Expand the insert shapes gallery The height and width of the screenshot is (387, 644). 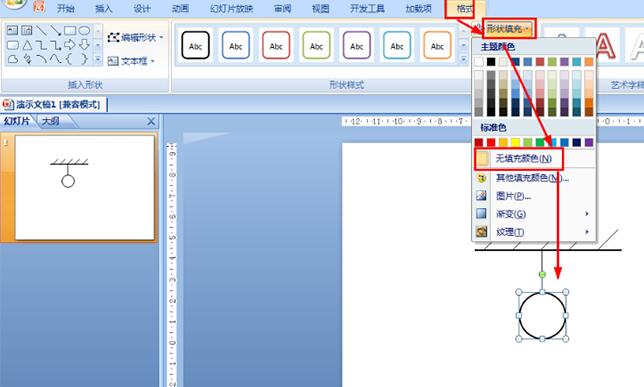tap(98, 60)
